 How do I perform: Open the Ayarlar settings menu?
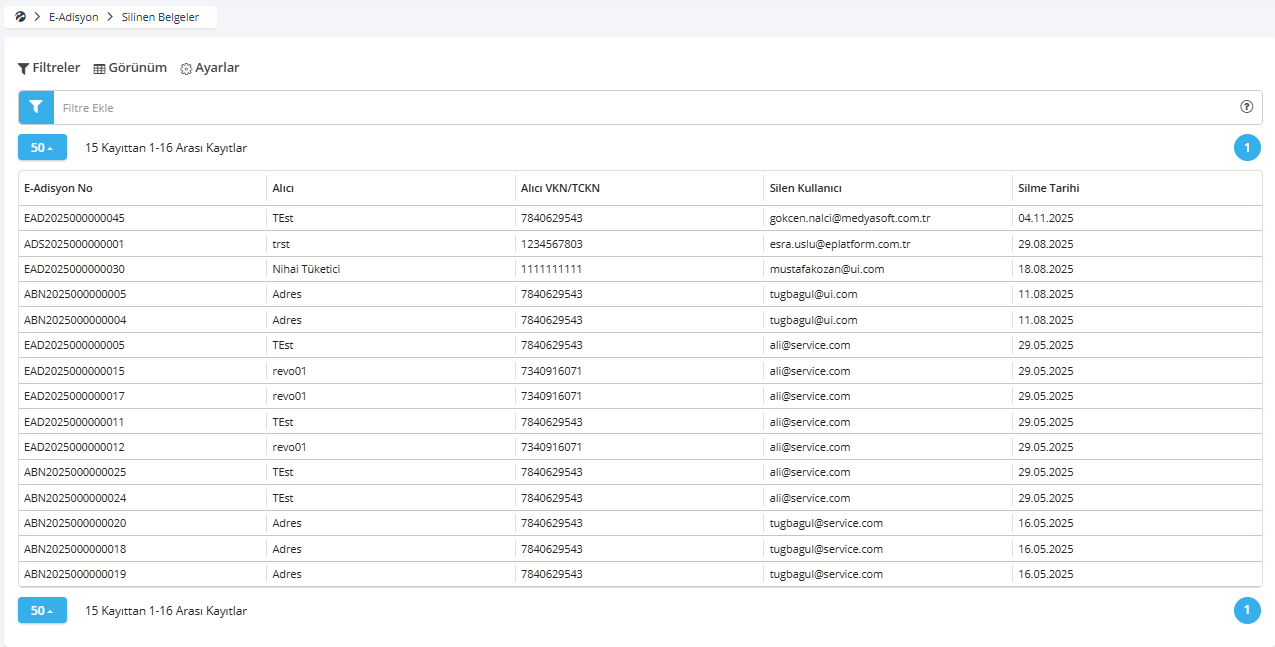pyautogui.click(x=210, y=68)
